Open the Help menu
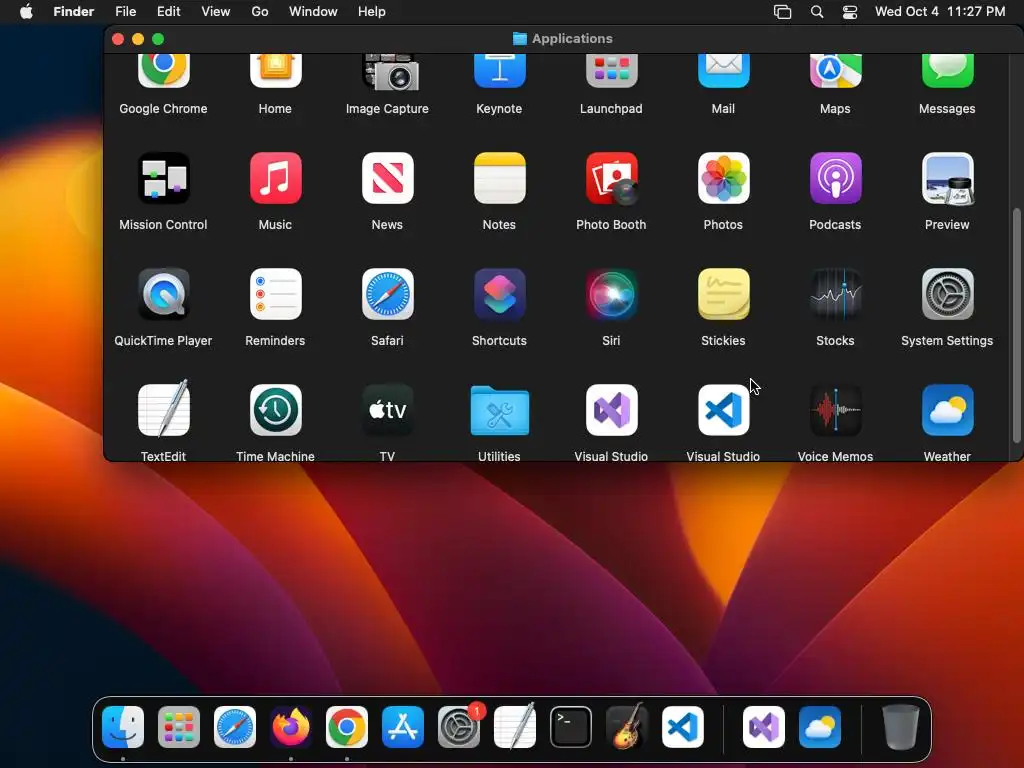 point(372,11)
